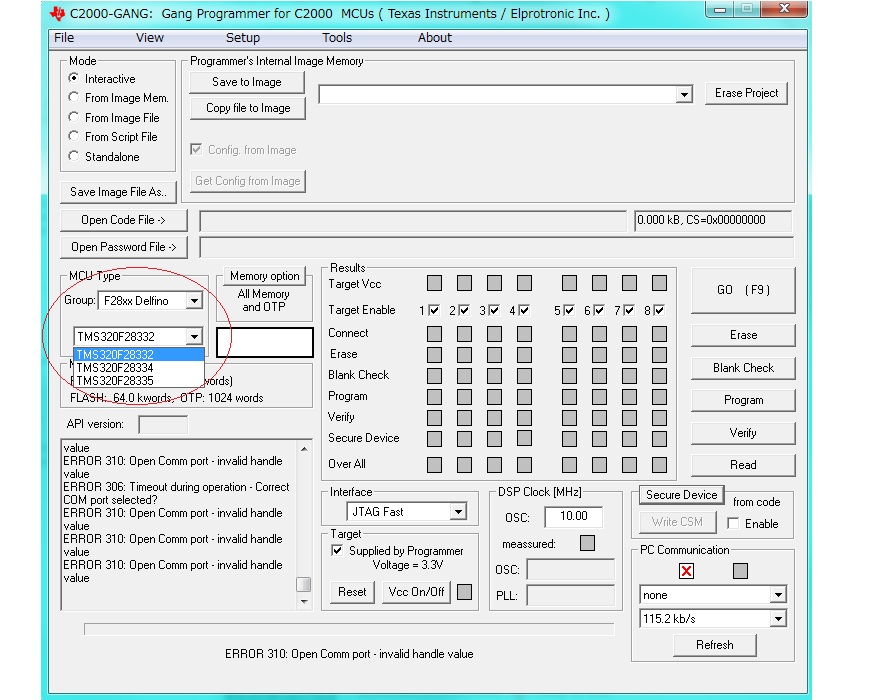Select the Interactive mode radio button
This screenshot has height=700, width=869.
(x=73, y=78)
